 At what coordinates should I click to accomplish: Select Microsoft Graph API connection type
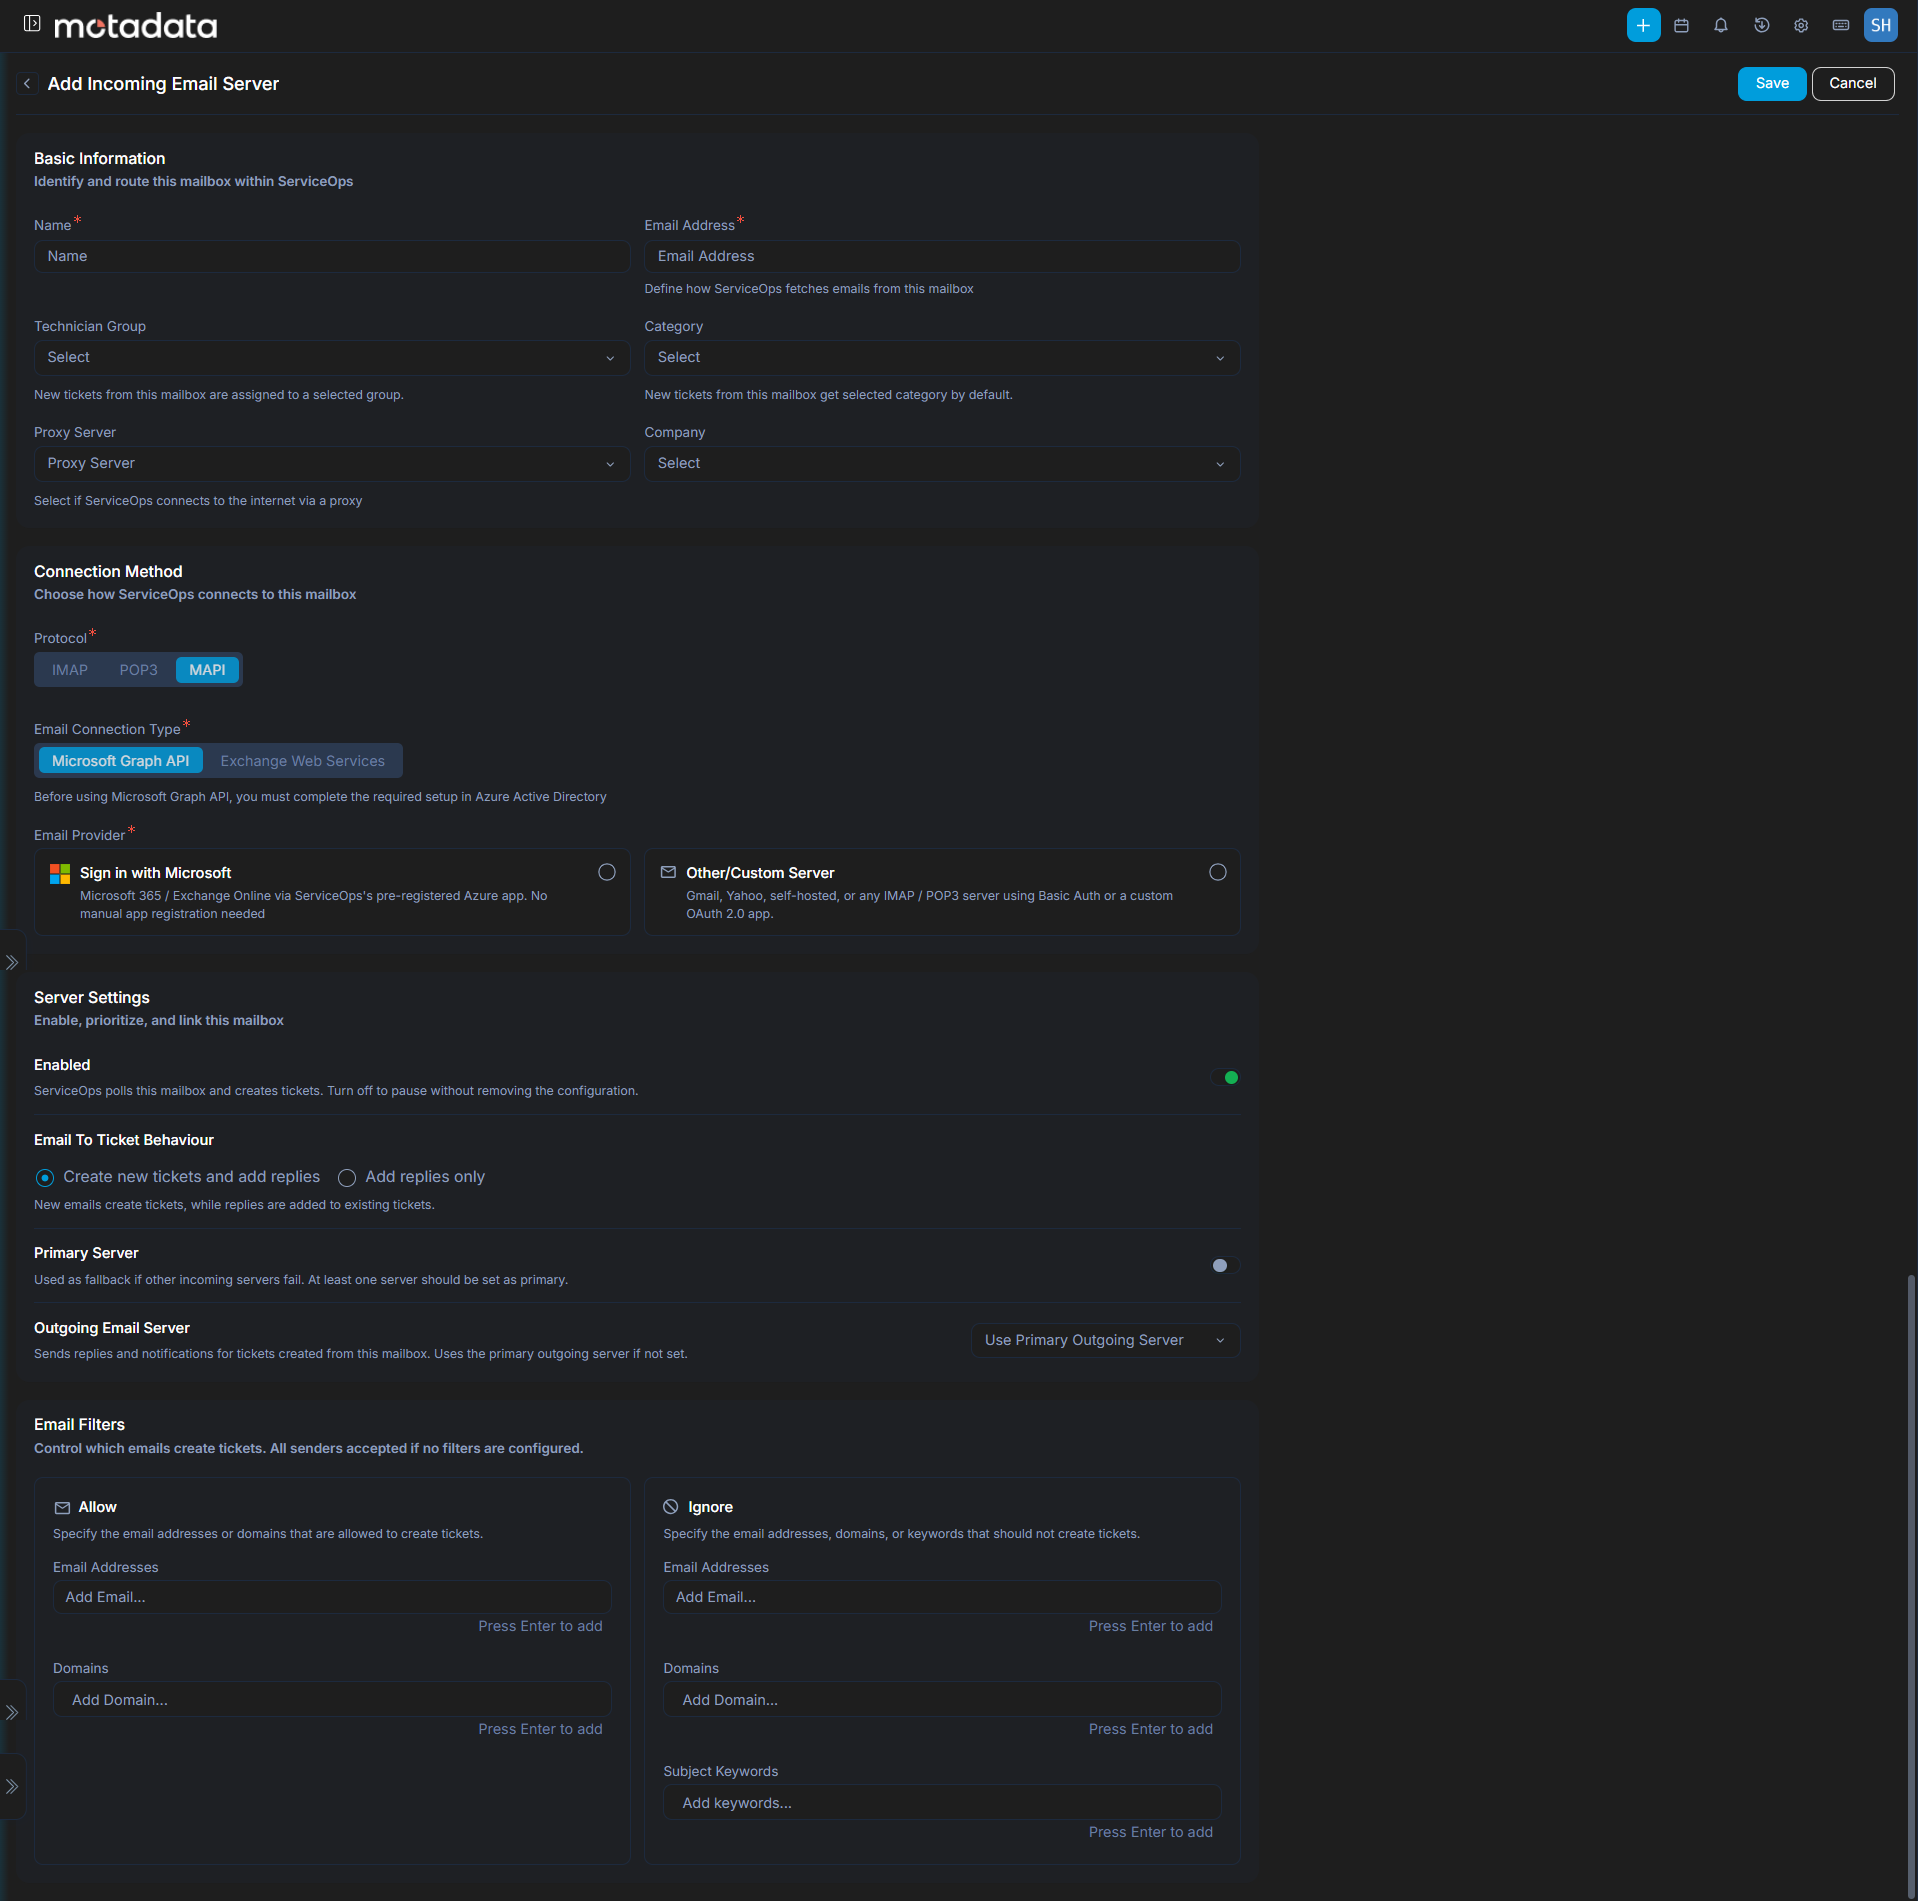pos(121,761)
